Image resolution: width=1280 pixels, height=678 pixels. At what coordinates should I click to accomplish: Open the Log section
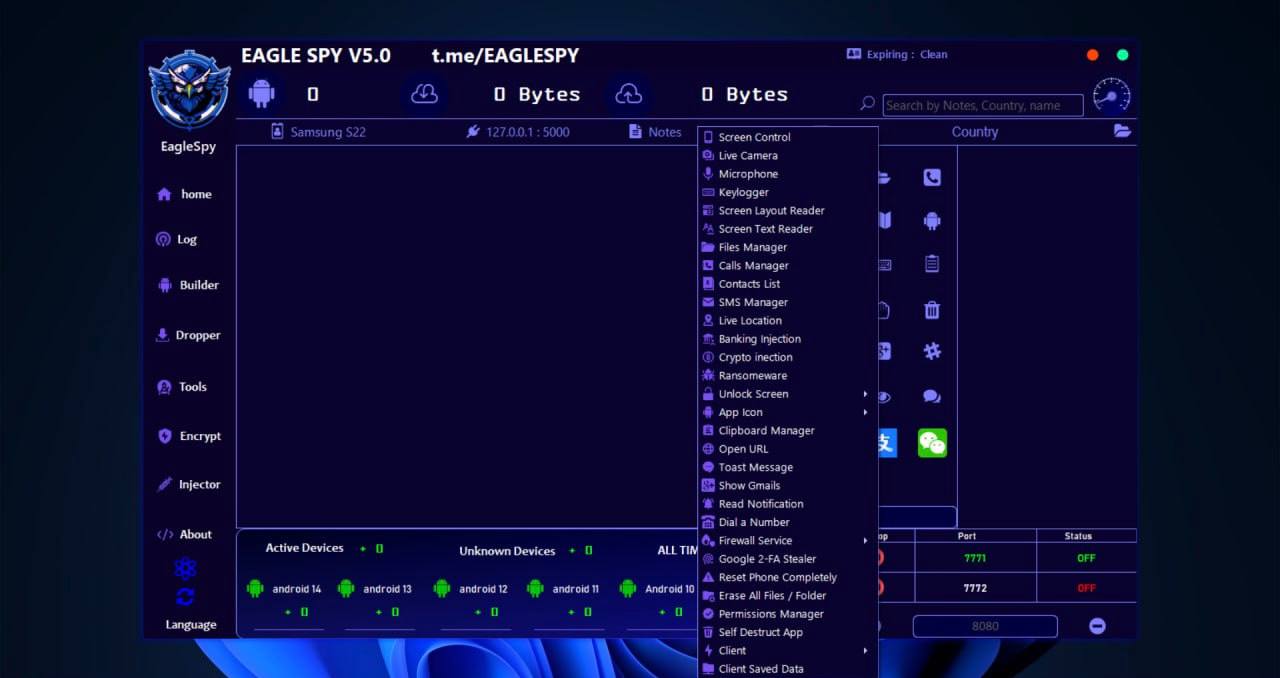(x=176, y=239)
